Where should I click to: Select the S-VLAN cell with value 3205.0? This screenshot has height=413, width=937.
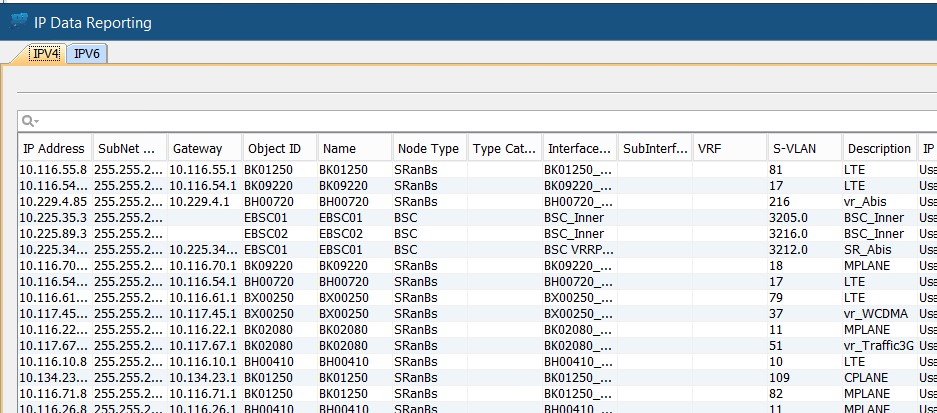pyautogui.click(x=804, y=217)
